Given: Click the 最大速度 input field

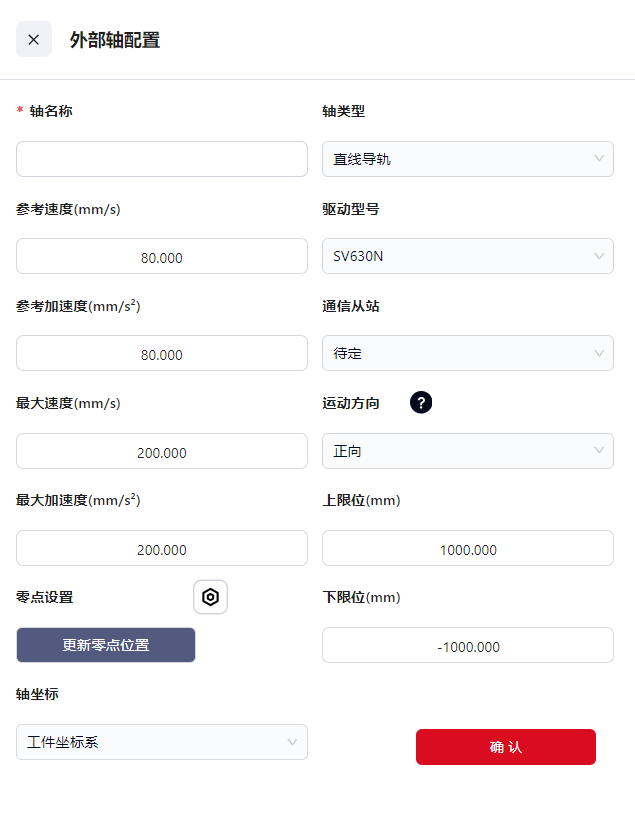Looking at the screenshot, I should pyautogui.click(x=162, y=452).
